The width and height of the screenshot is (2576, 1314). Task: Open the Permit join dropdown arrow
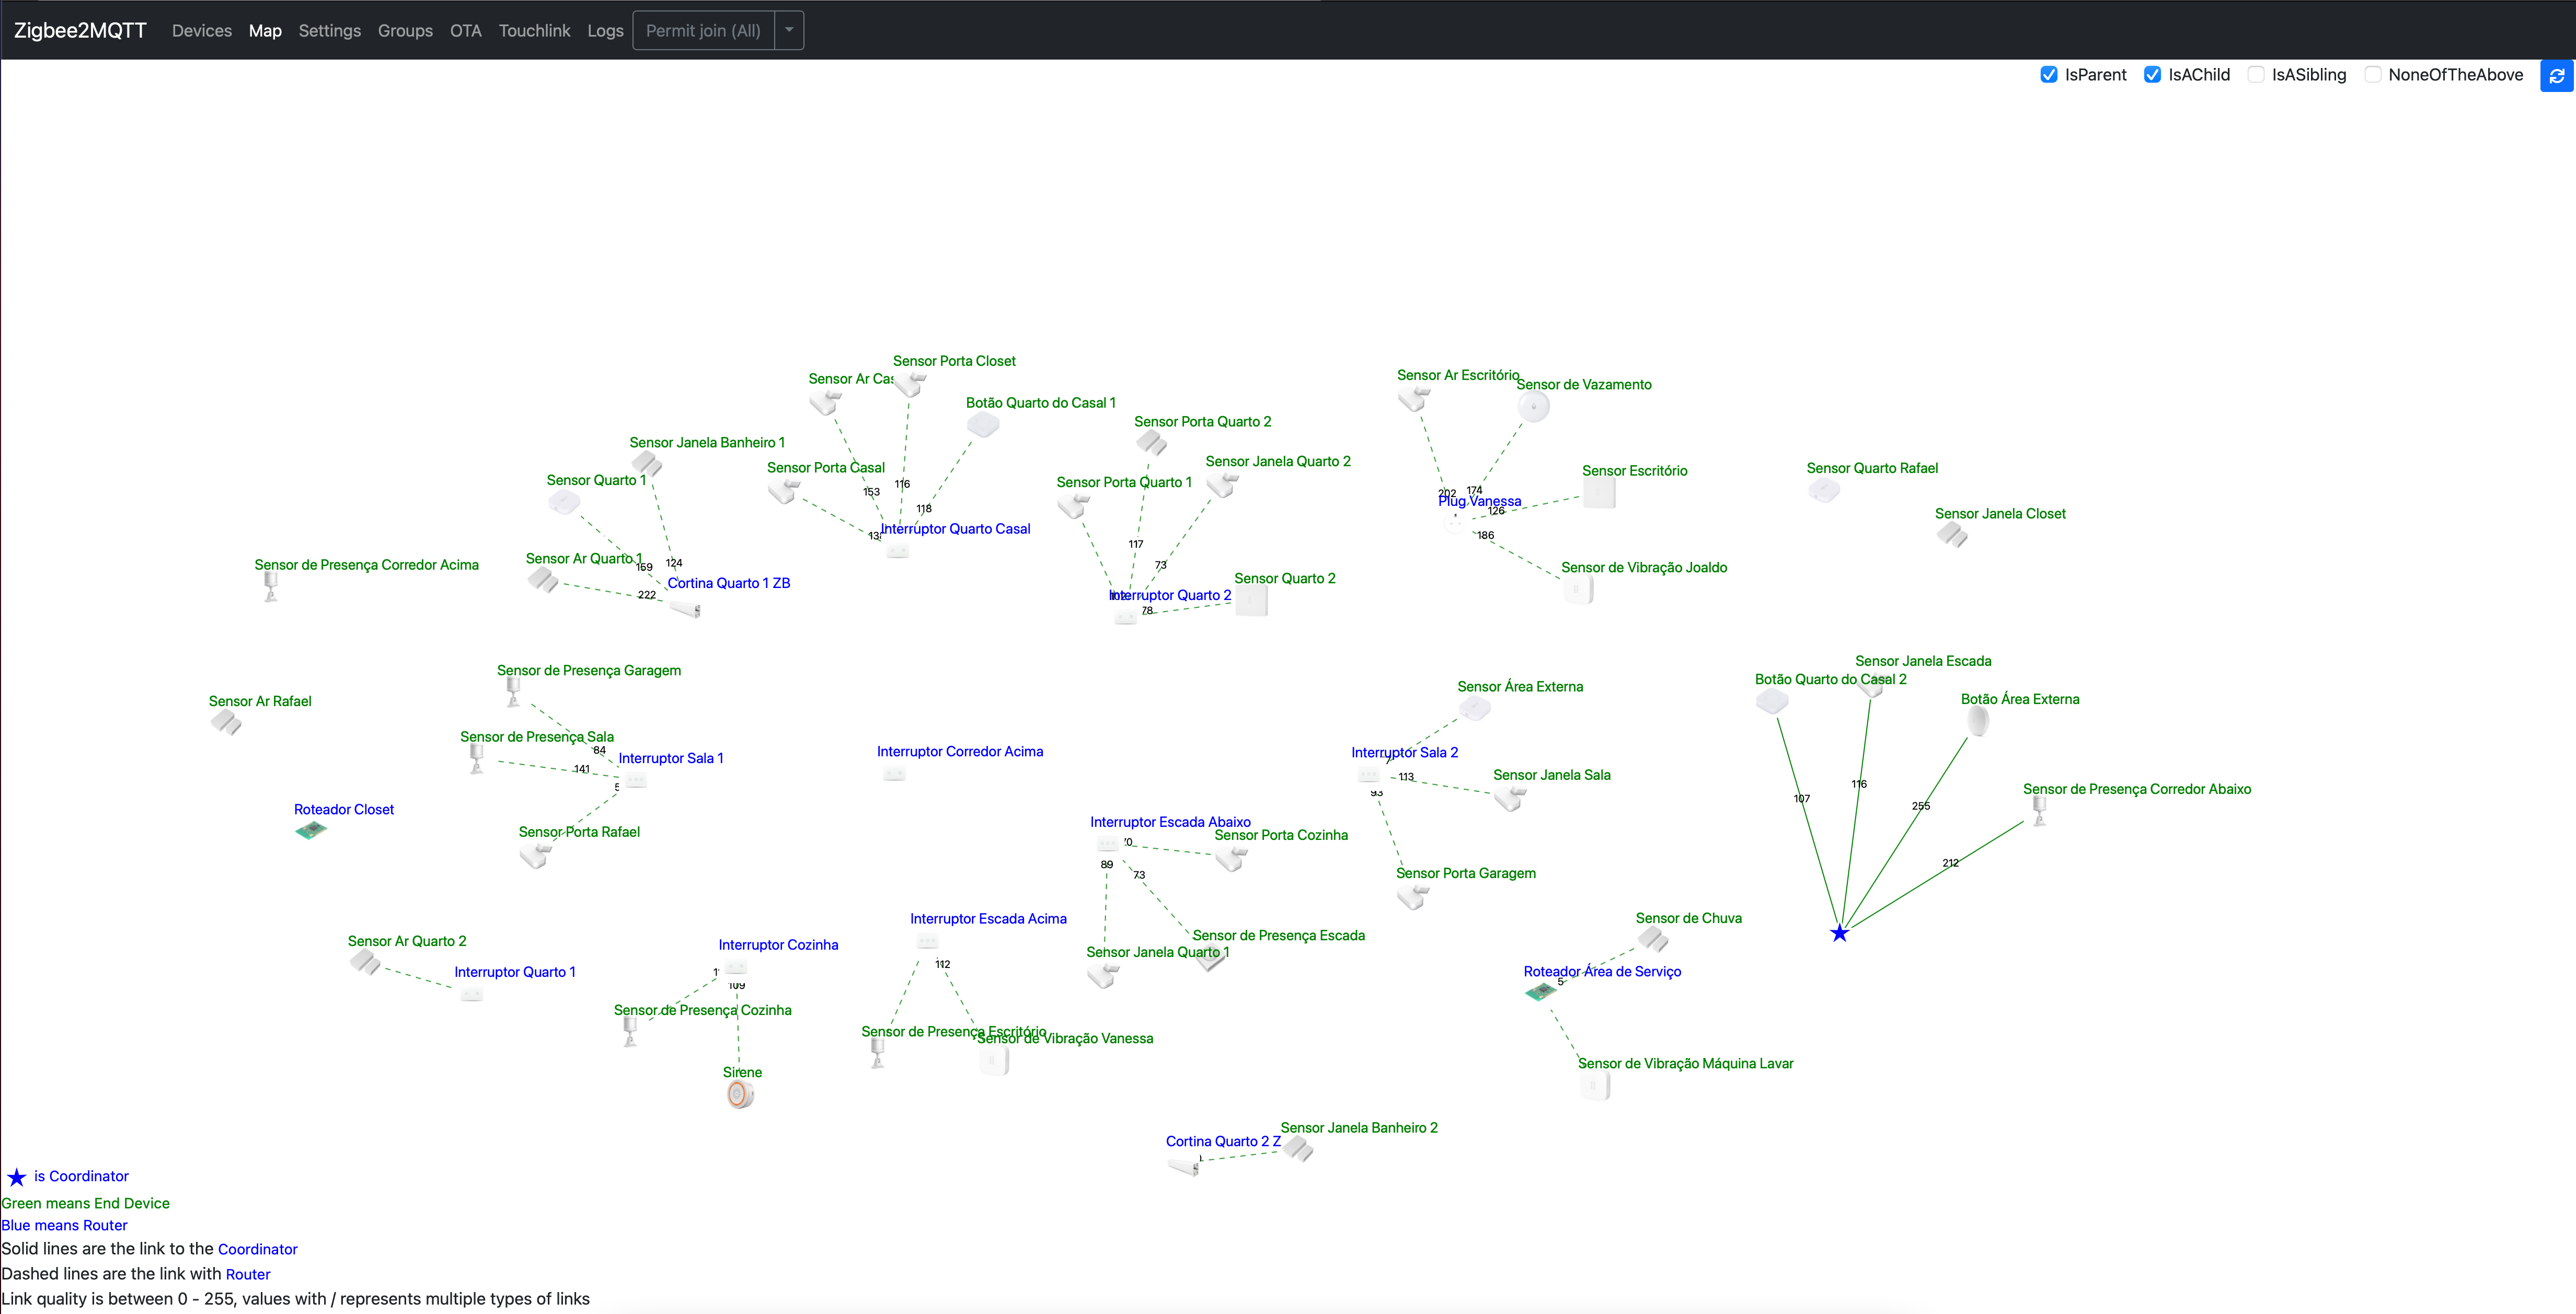(789, 30)
